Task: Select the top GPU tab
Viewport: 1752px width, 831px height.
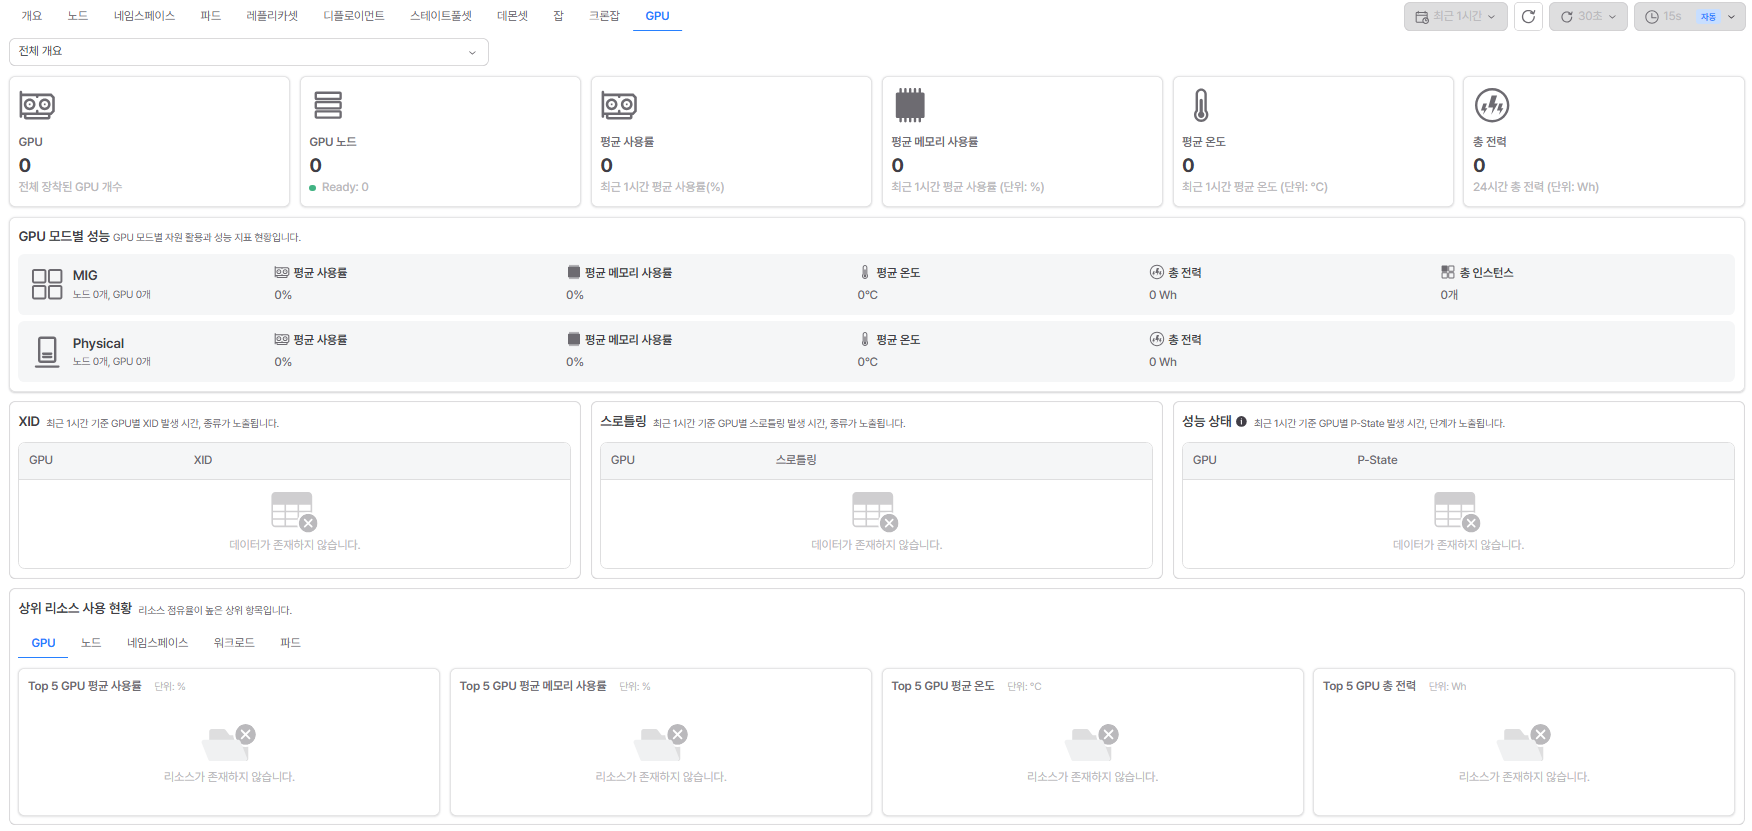Action: (657, 16)
